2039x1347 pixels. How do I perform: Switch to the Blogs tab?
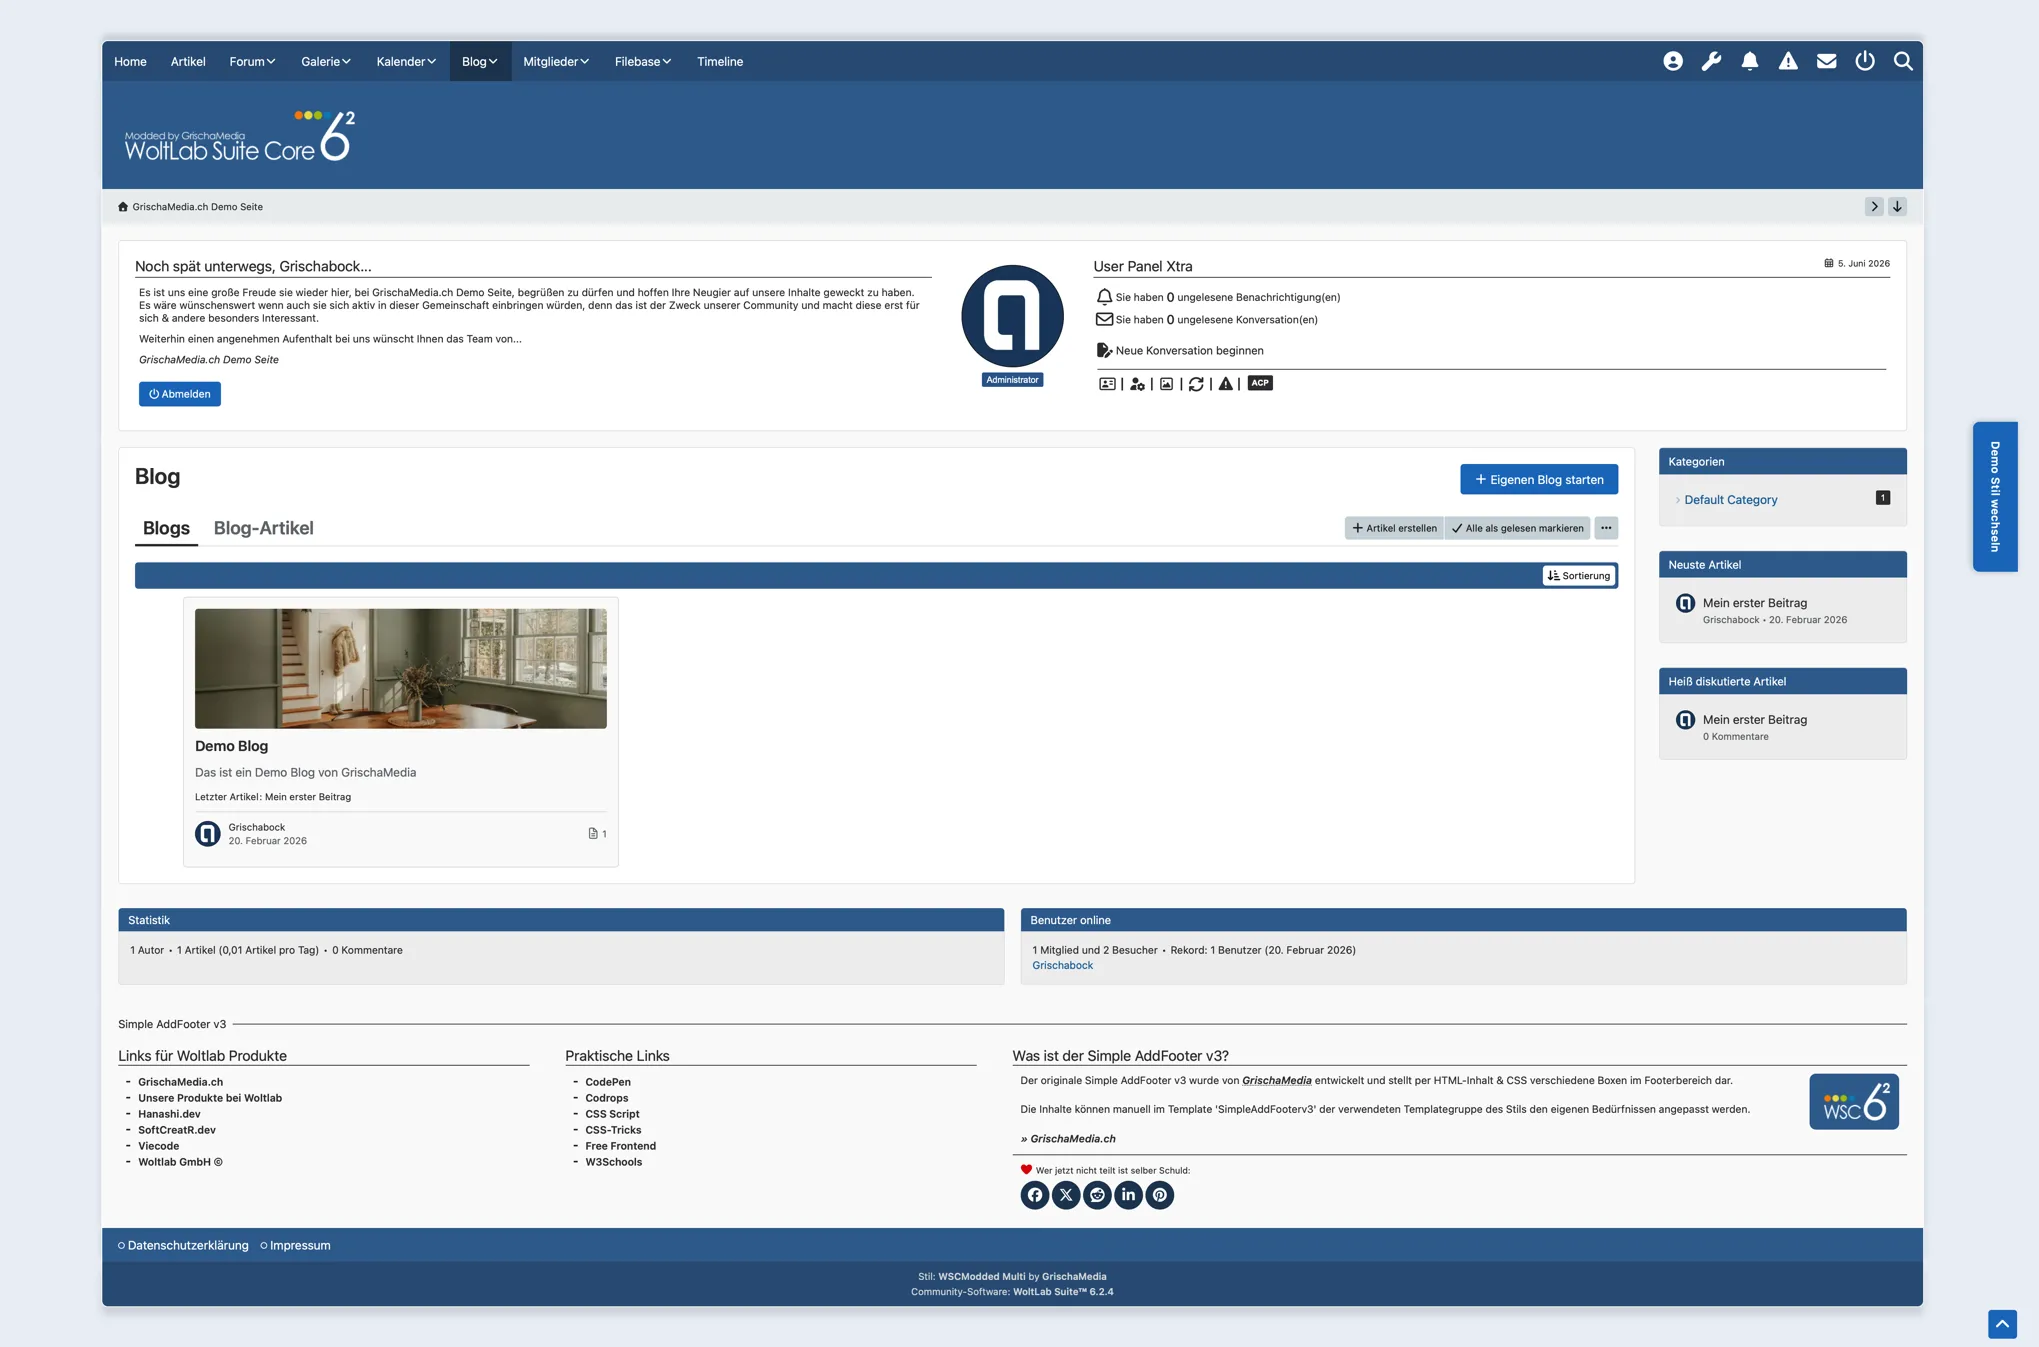click(166, 528)
